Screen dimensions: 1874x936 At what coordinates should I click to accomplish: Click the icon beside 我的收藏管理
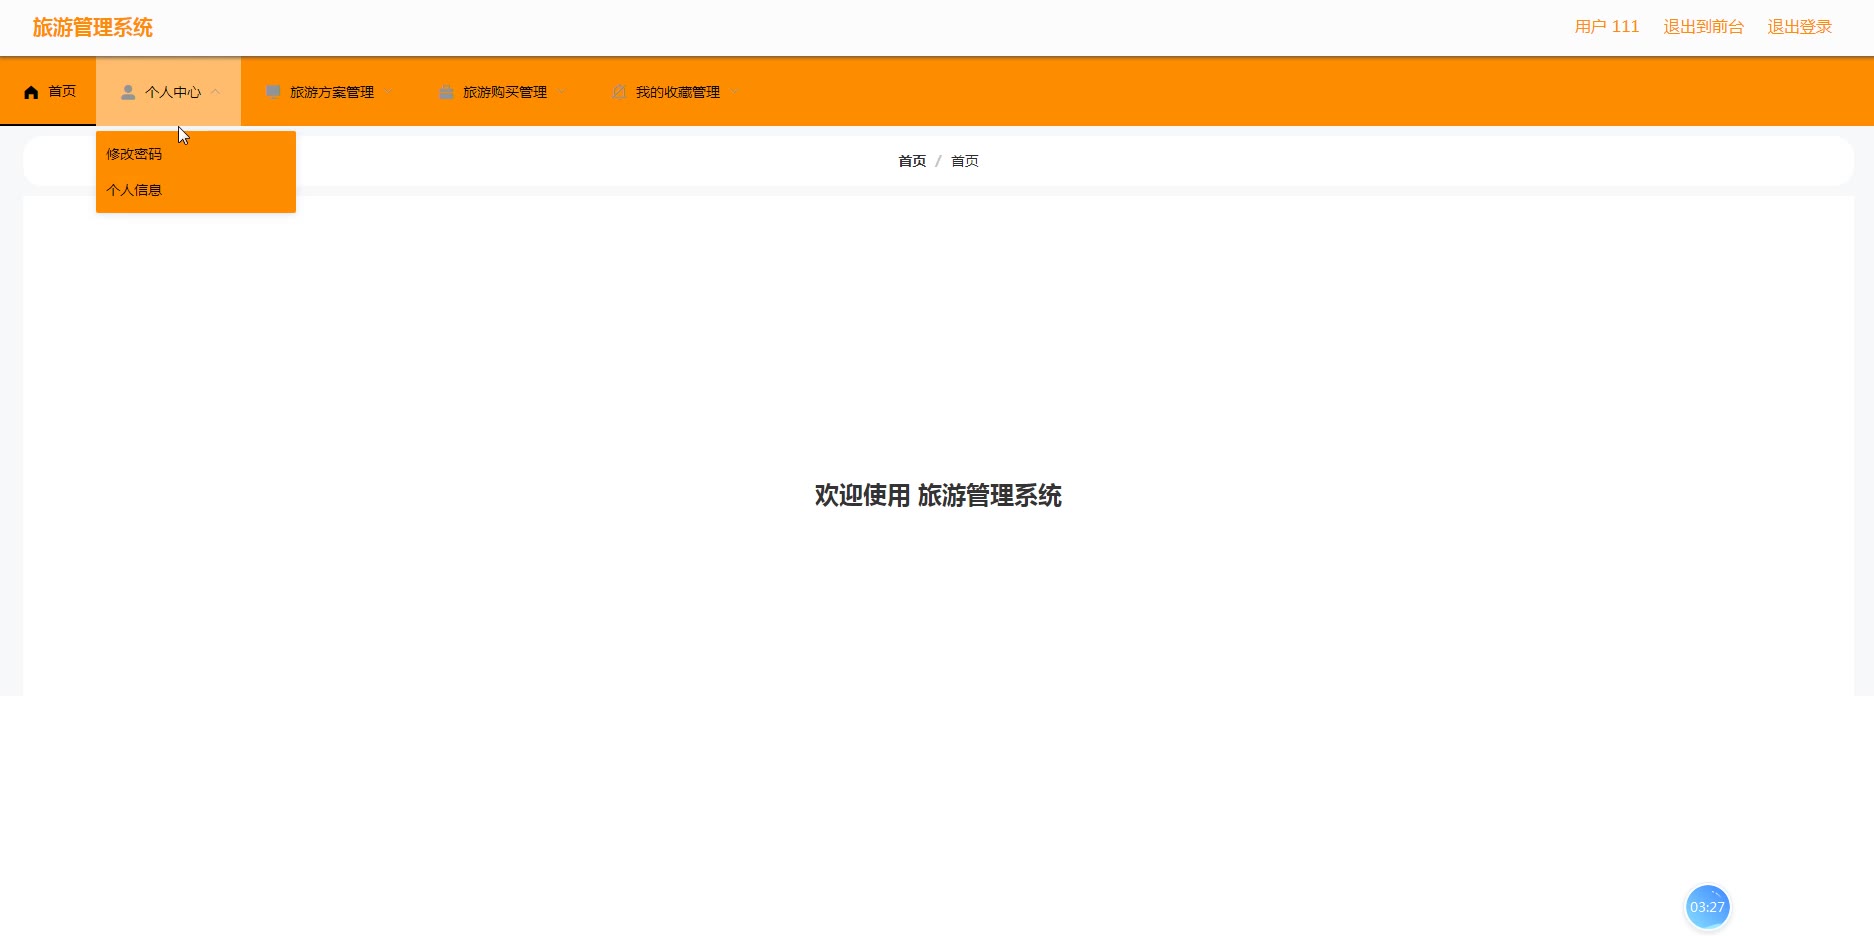[x=619, y=92]
